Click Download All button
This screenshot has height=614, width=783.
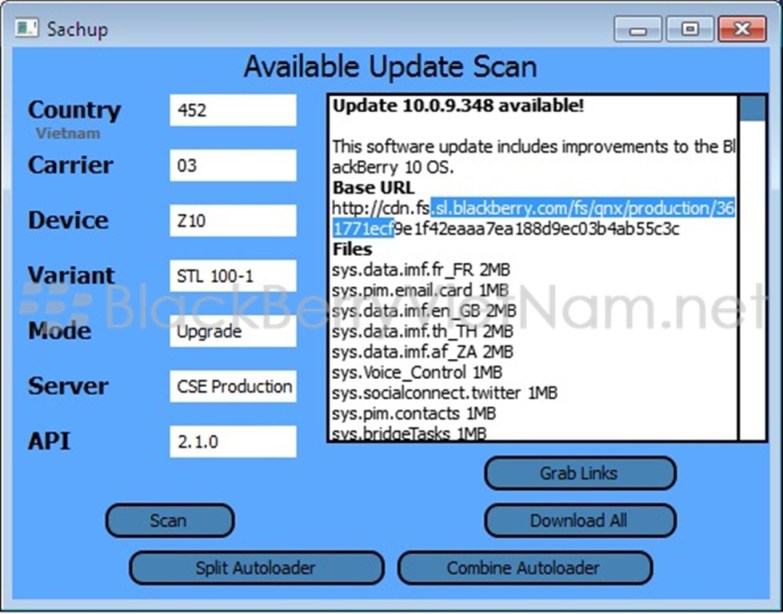pos(580,521)
